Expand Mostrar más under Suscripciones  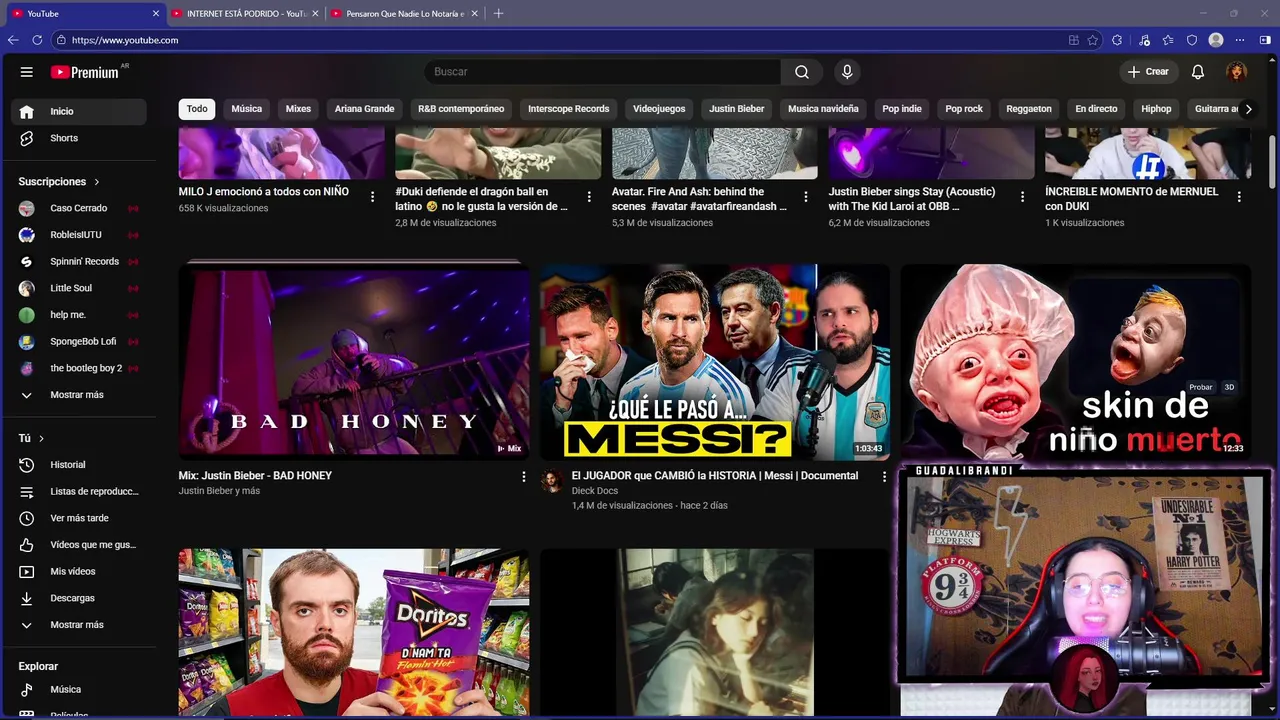[x=80, y=395]
